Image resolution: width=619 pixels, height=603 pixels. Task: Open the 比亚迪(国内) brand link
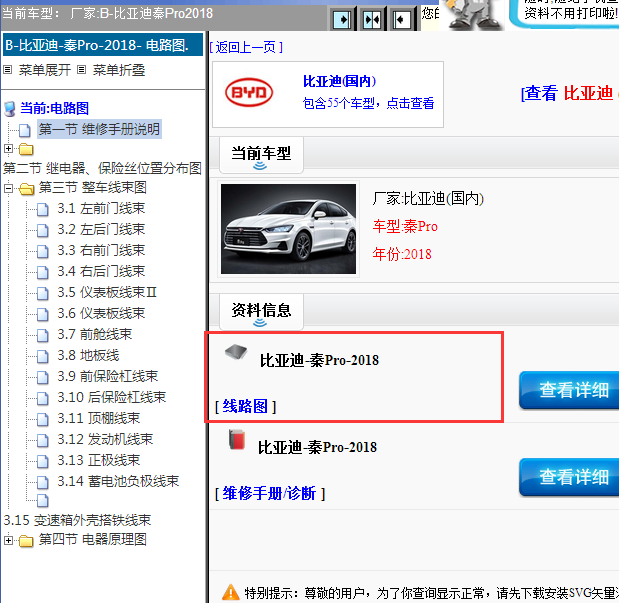(340, 81)
